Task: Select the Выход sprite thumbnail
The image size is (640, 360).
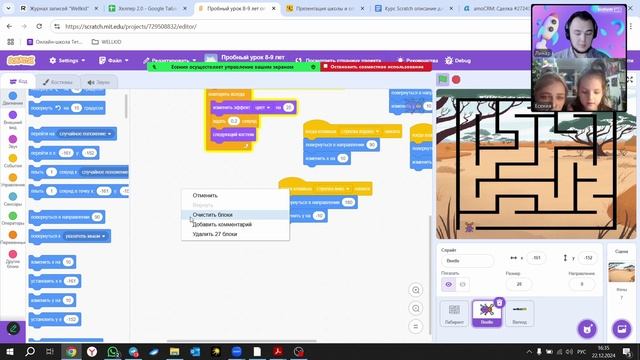Action: pos(520,313)
